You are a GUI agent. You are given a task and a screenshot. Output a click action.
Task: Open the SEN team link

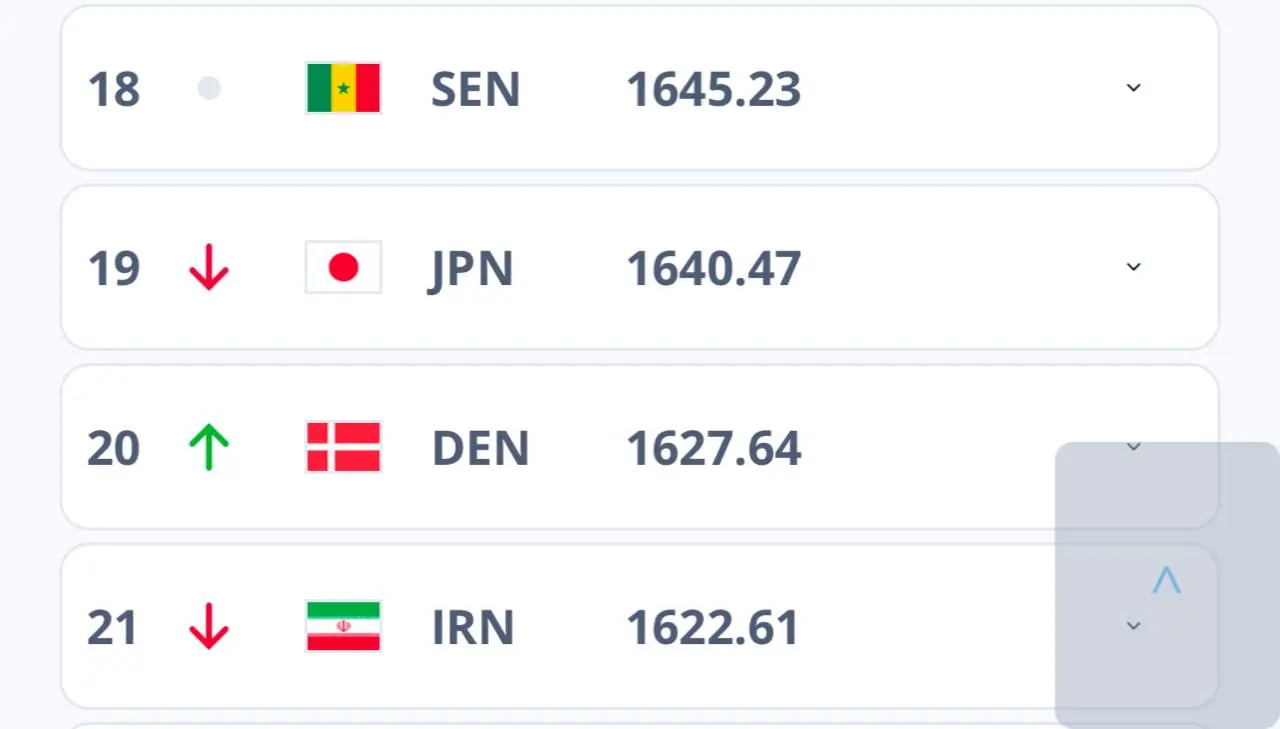(x=475, y=89)
